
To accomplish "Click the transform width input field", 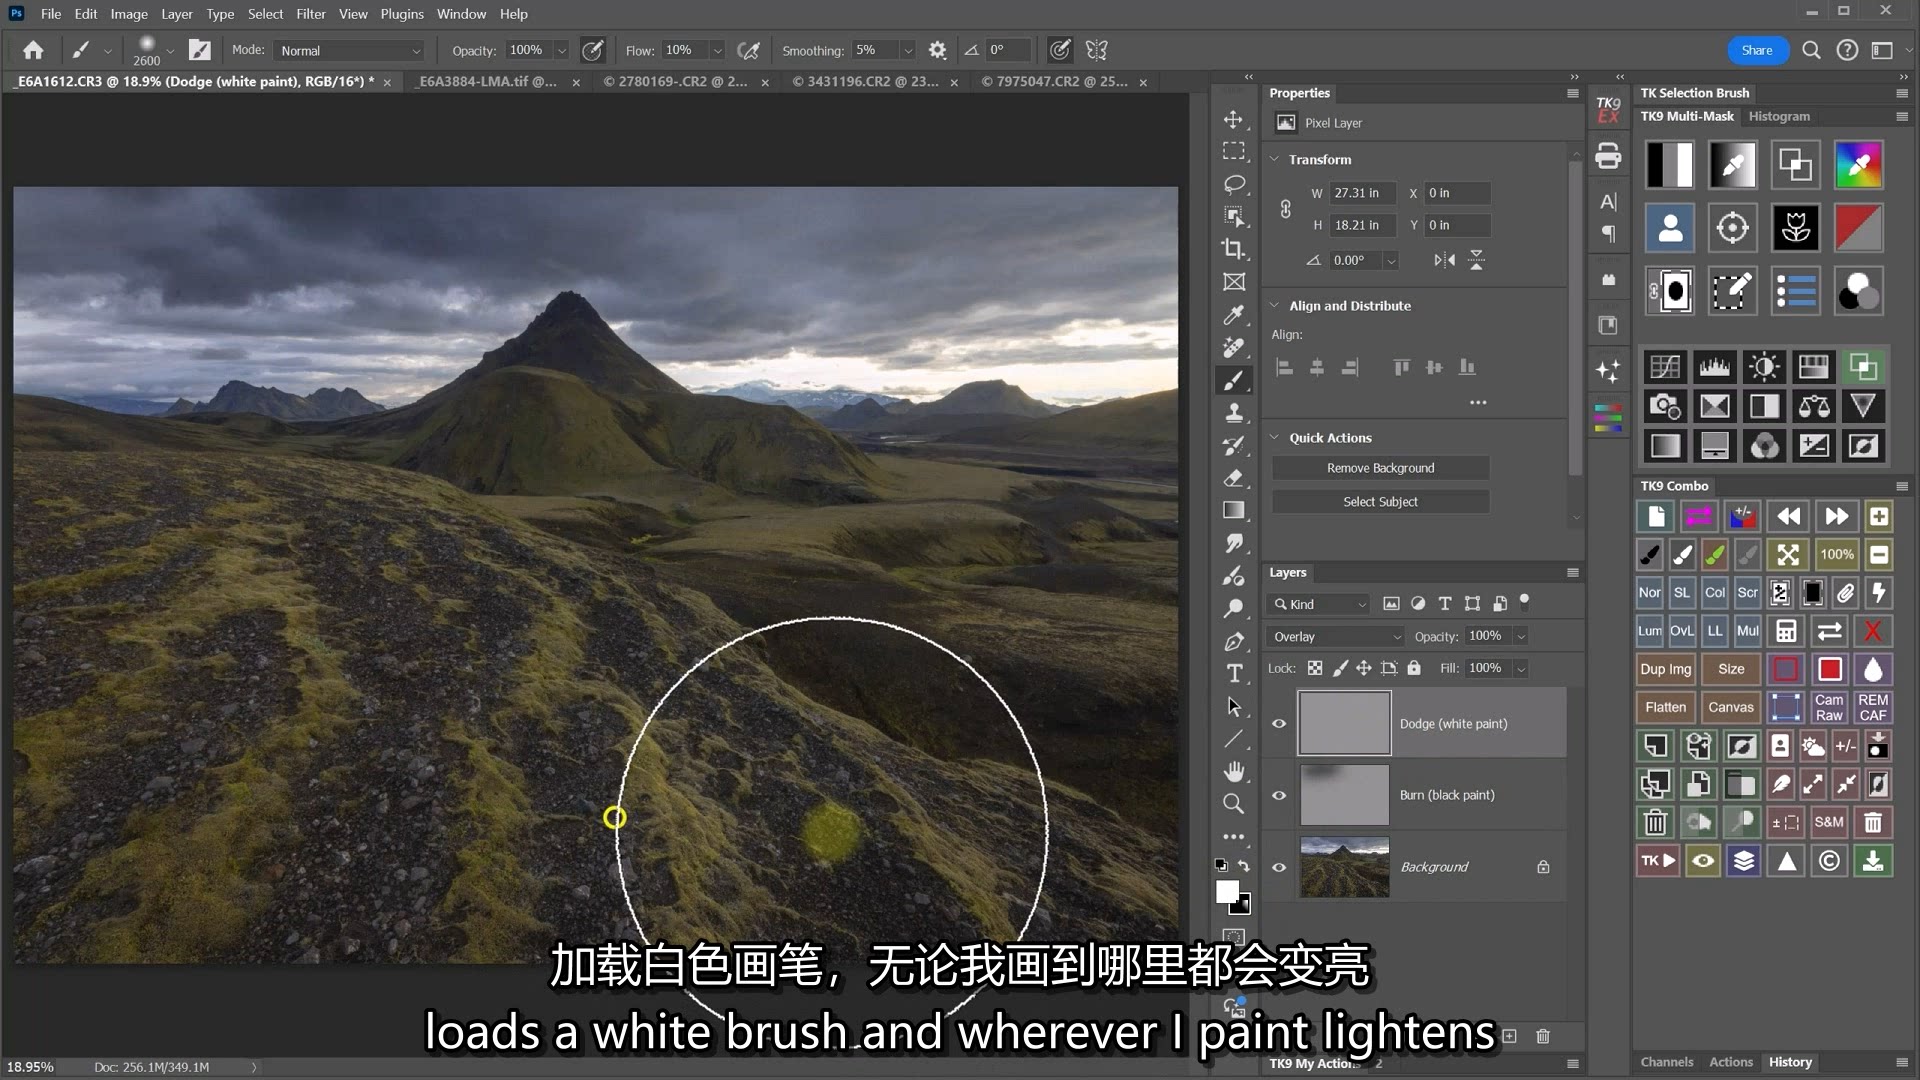I will pyautogui.click(x=1362, y=193).
